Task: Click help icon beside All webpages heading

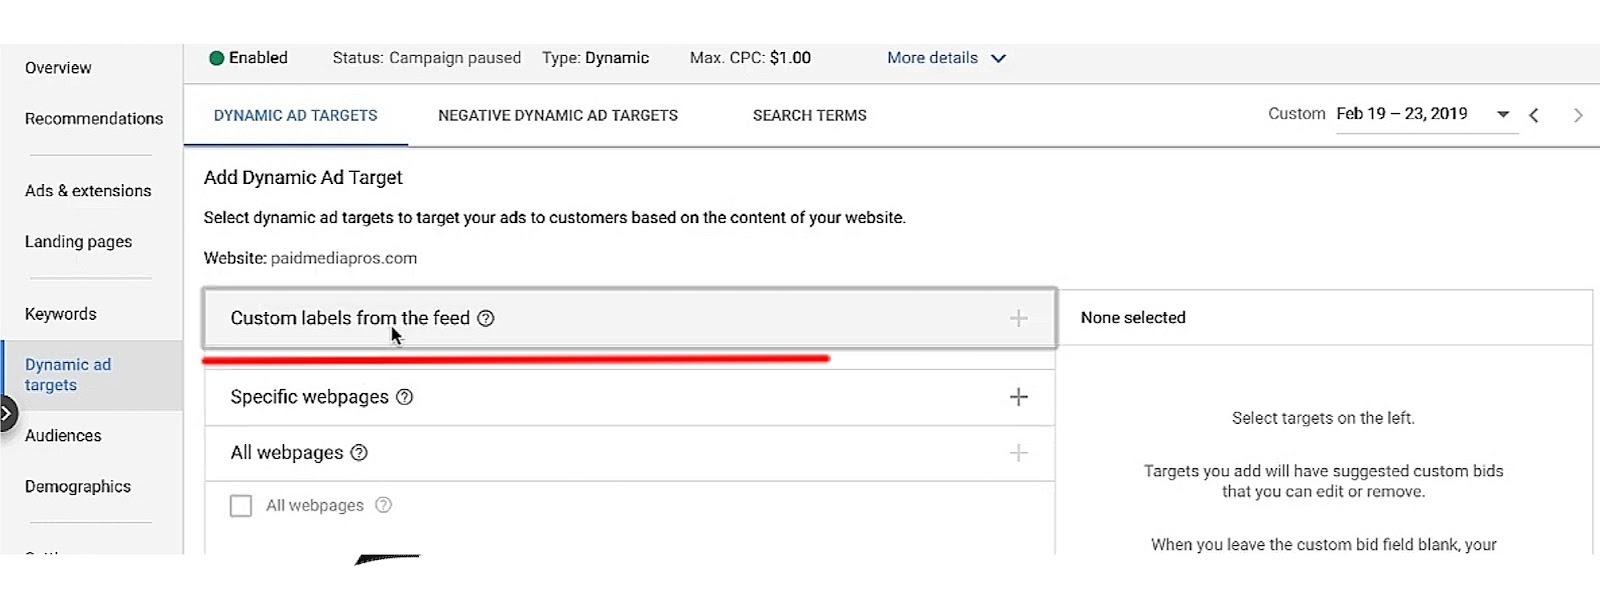Action: [359, 453]
